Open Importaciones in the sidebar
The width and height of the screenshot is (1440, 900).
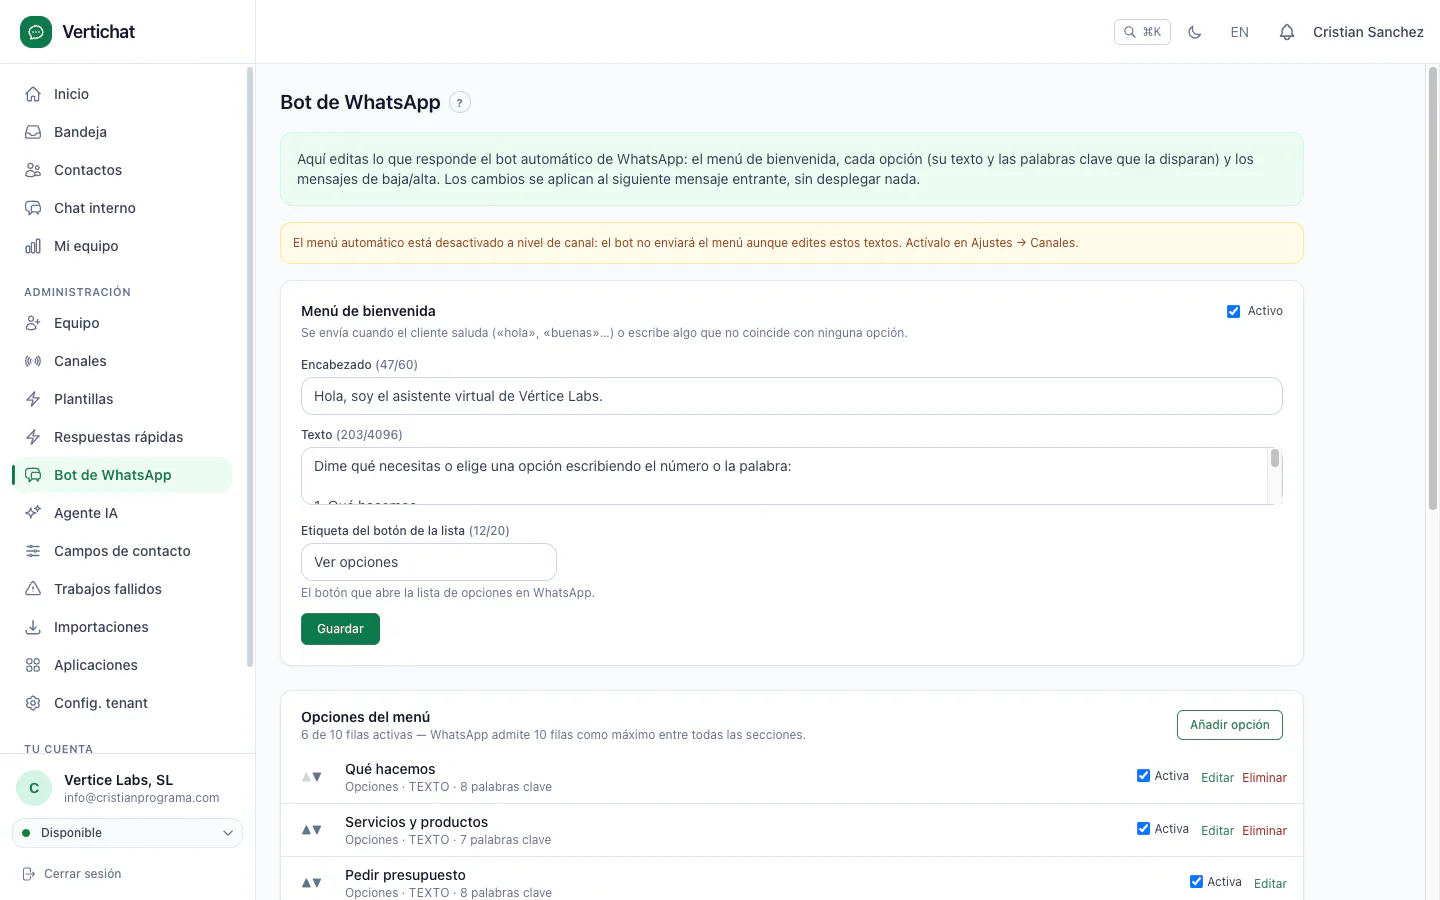click(x=122, y=627)
